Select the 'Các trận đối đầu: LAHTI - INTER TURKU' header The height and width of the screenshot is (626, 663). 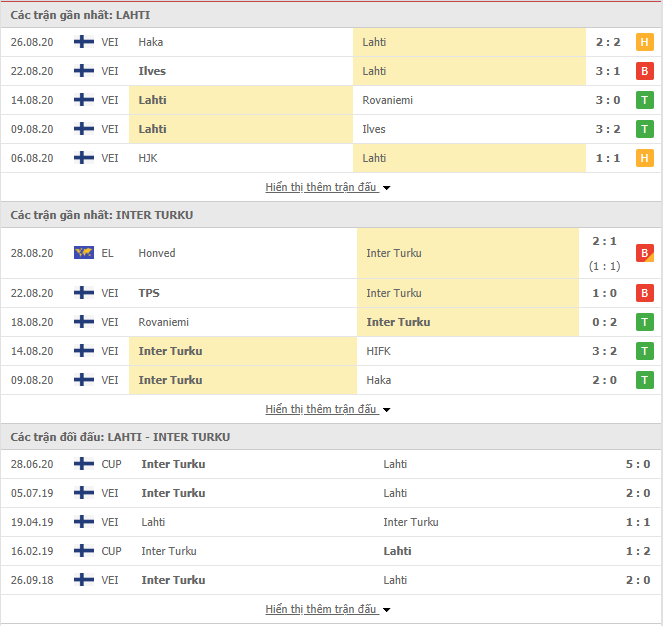click(x=120, y=437)
